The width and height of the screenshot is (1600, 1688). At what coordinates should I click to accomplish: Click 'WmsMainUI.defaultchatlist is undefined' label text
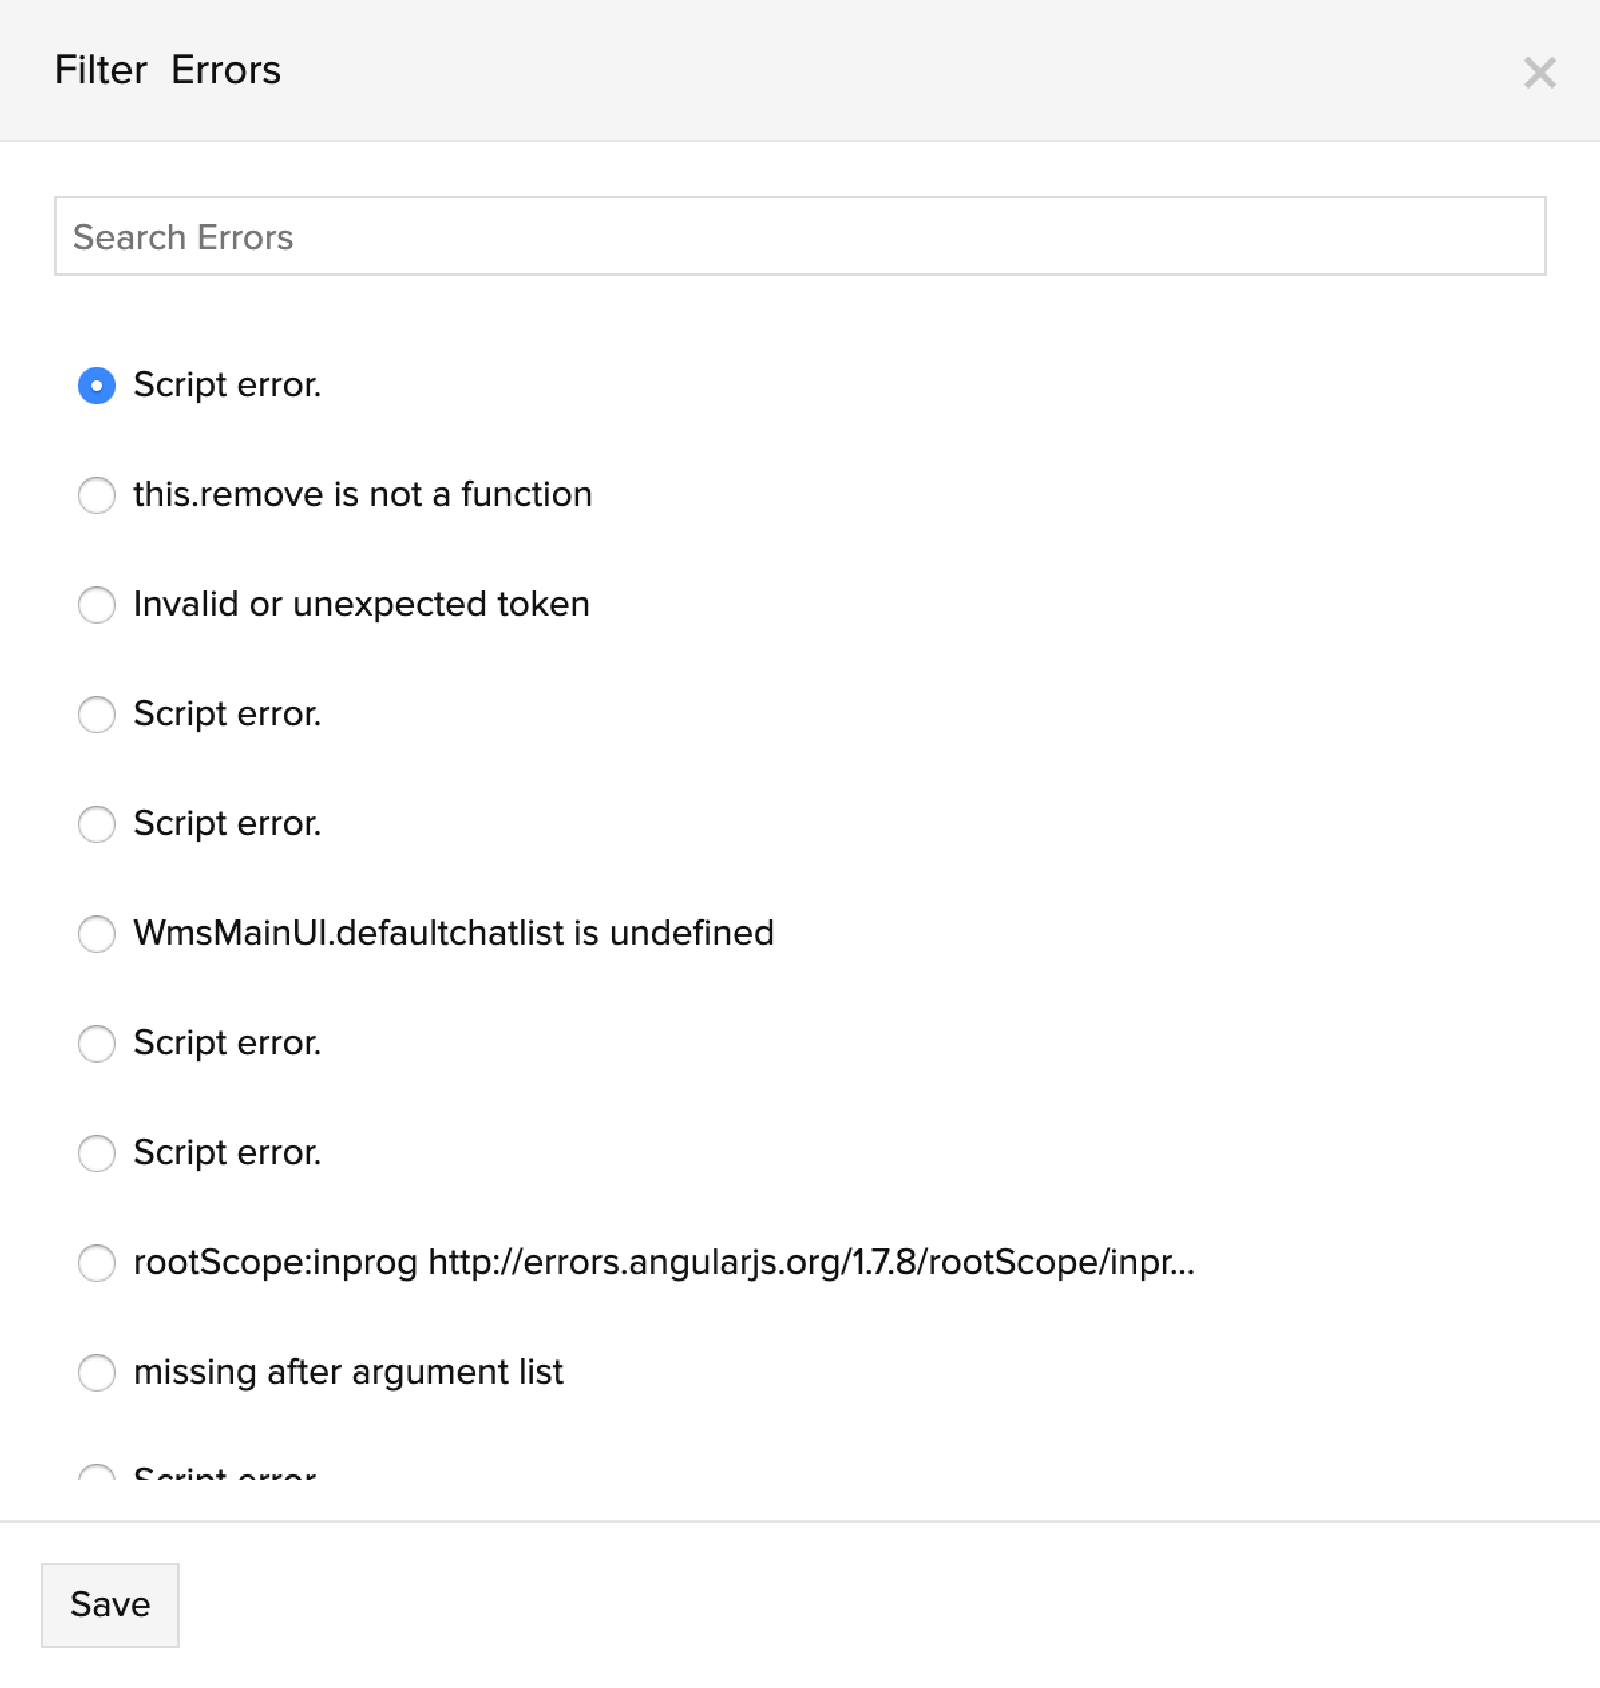[453, 934]
